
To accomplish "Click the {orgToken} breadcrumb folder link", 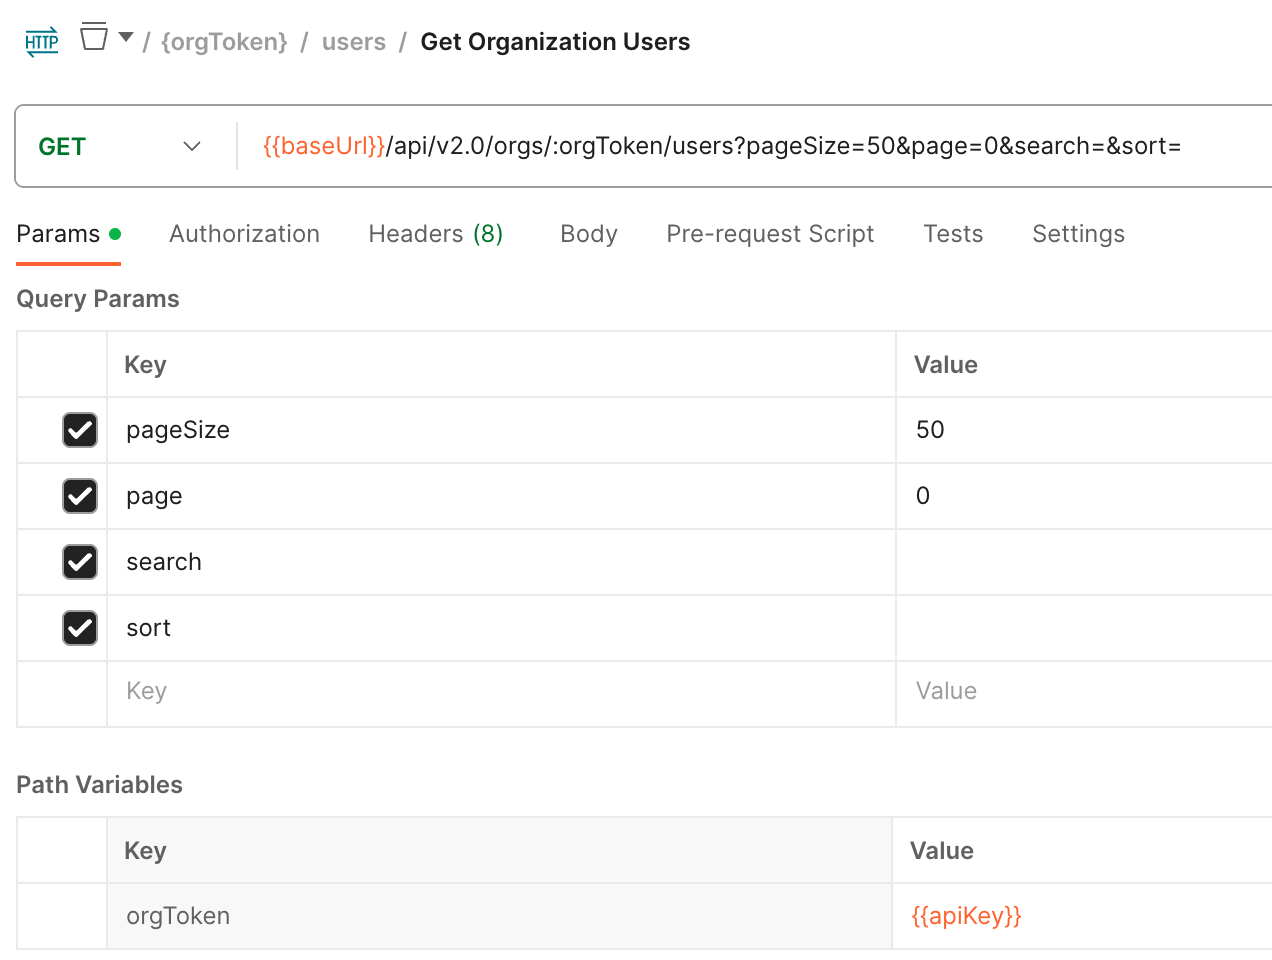I will [224, 42].
